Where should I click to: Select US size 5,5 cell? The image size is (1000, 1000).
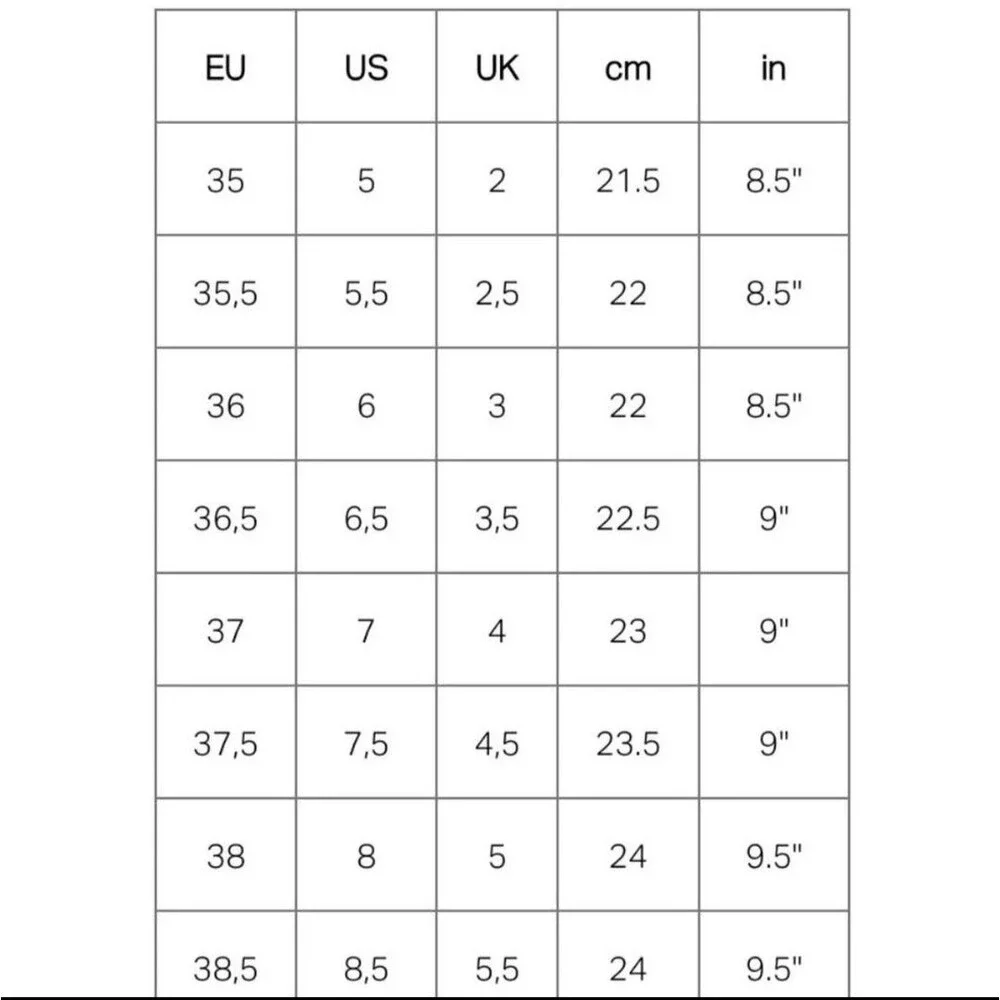pyautogui.click(x=366, y=292)
